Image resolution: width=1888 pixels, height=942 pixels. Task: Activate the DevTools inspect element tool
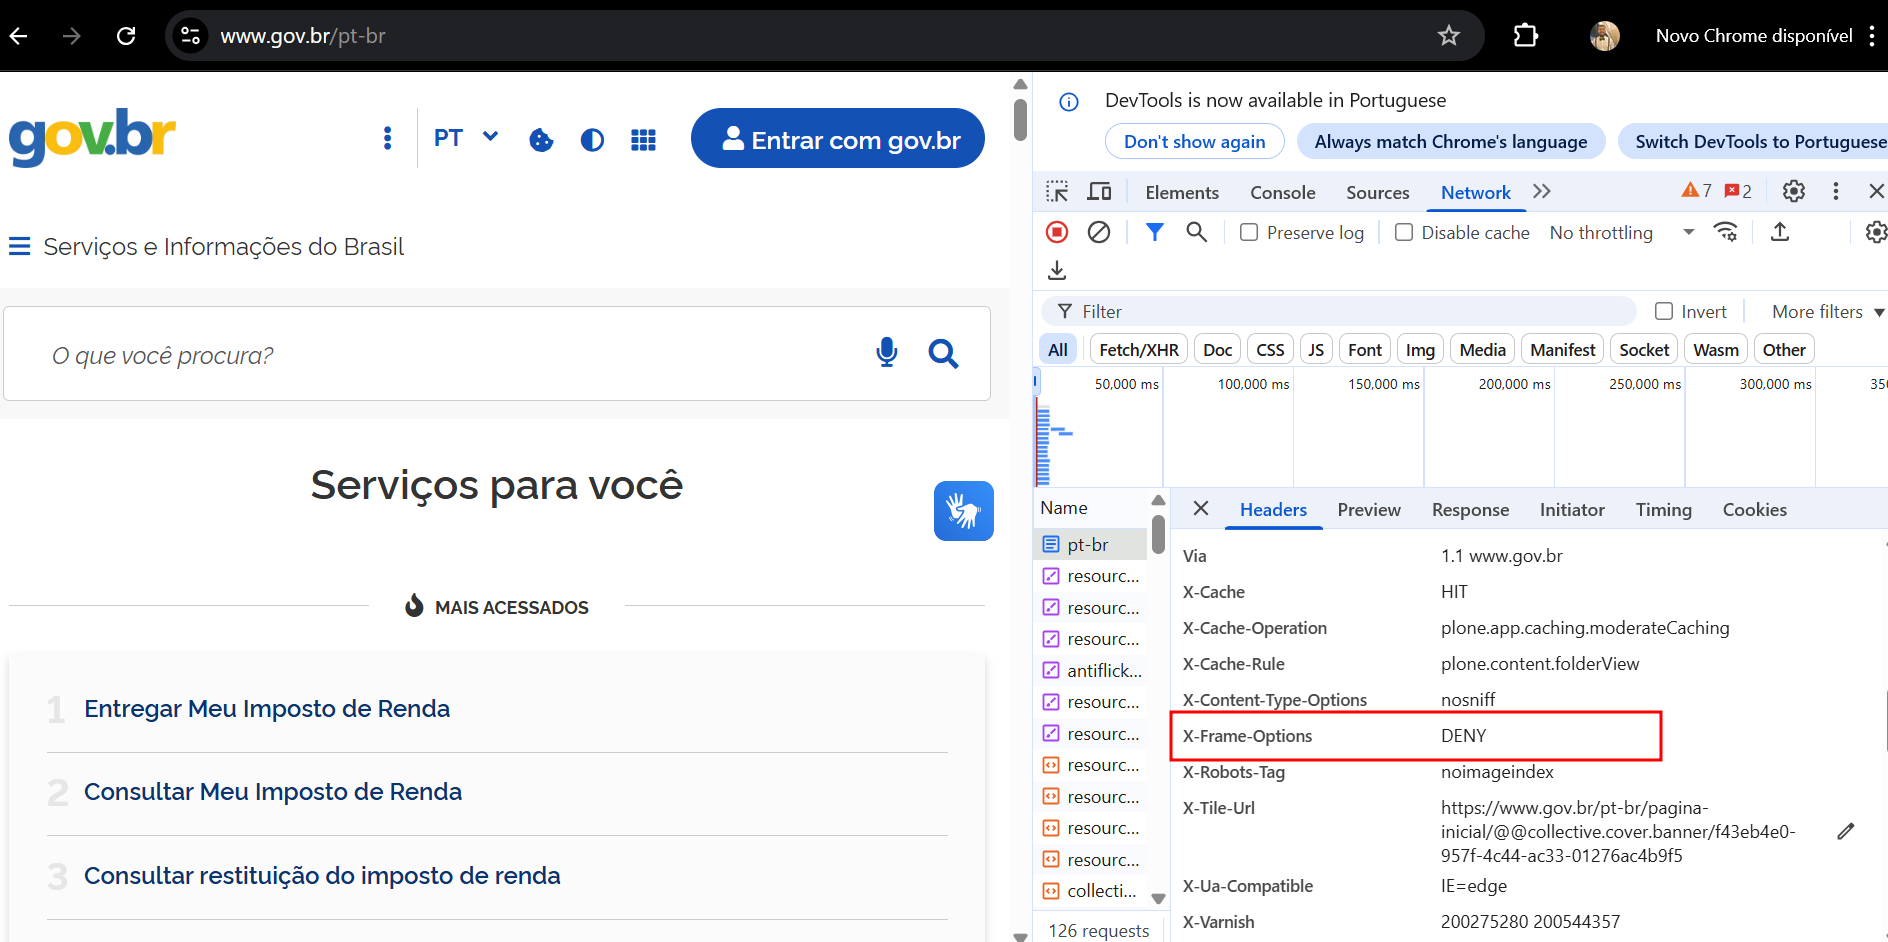click(1057, 191)
